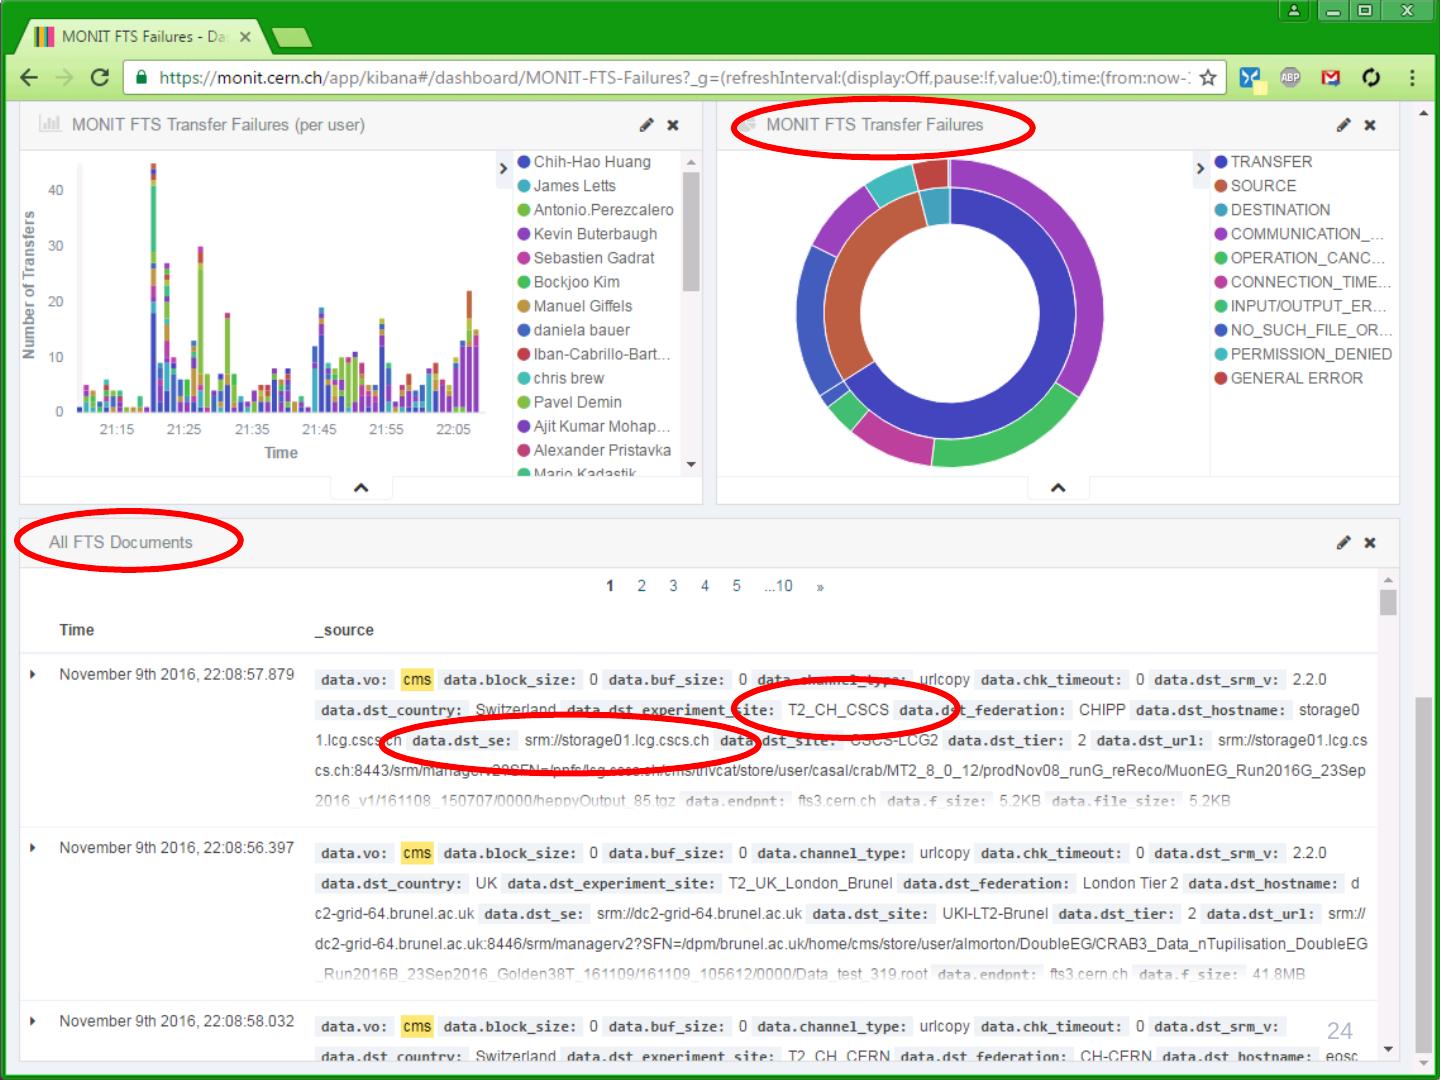Screen dimensions: 1440x1080
Task: Toggle the GENERAL ERROR legend entry
Action: [1296, 378]
